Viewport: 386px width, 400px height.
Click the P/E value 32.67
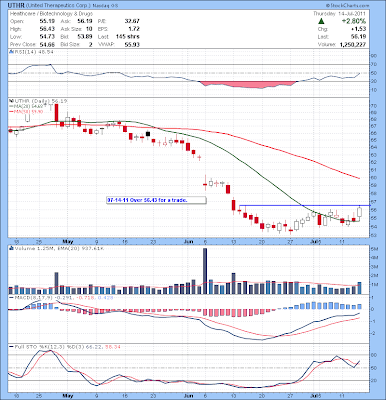coord(132,21)
